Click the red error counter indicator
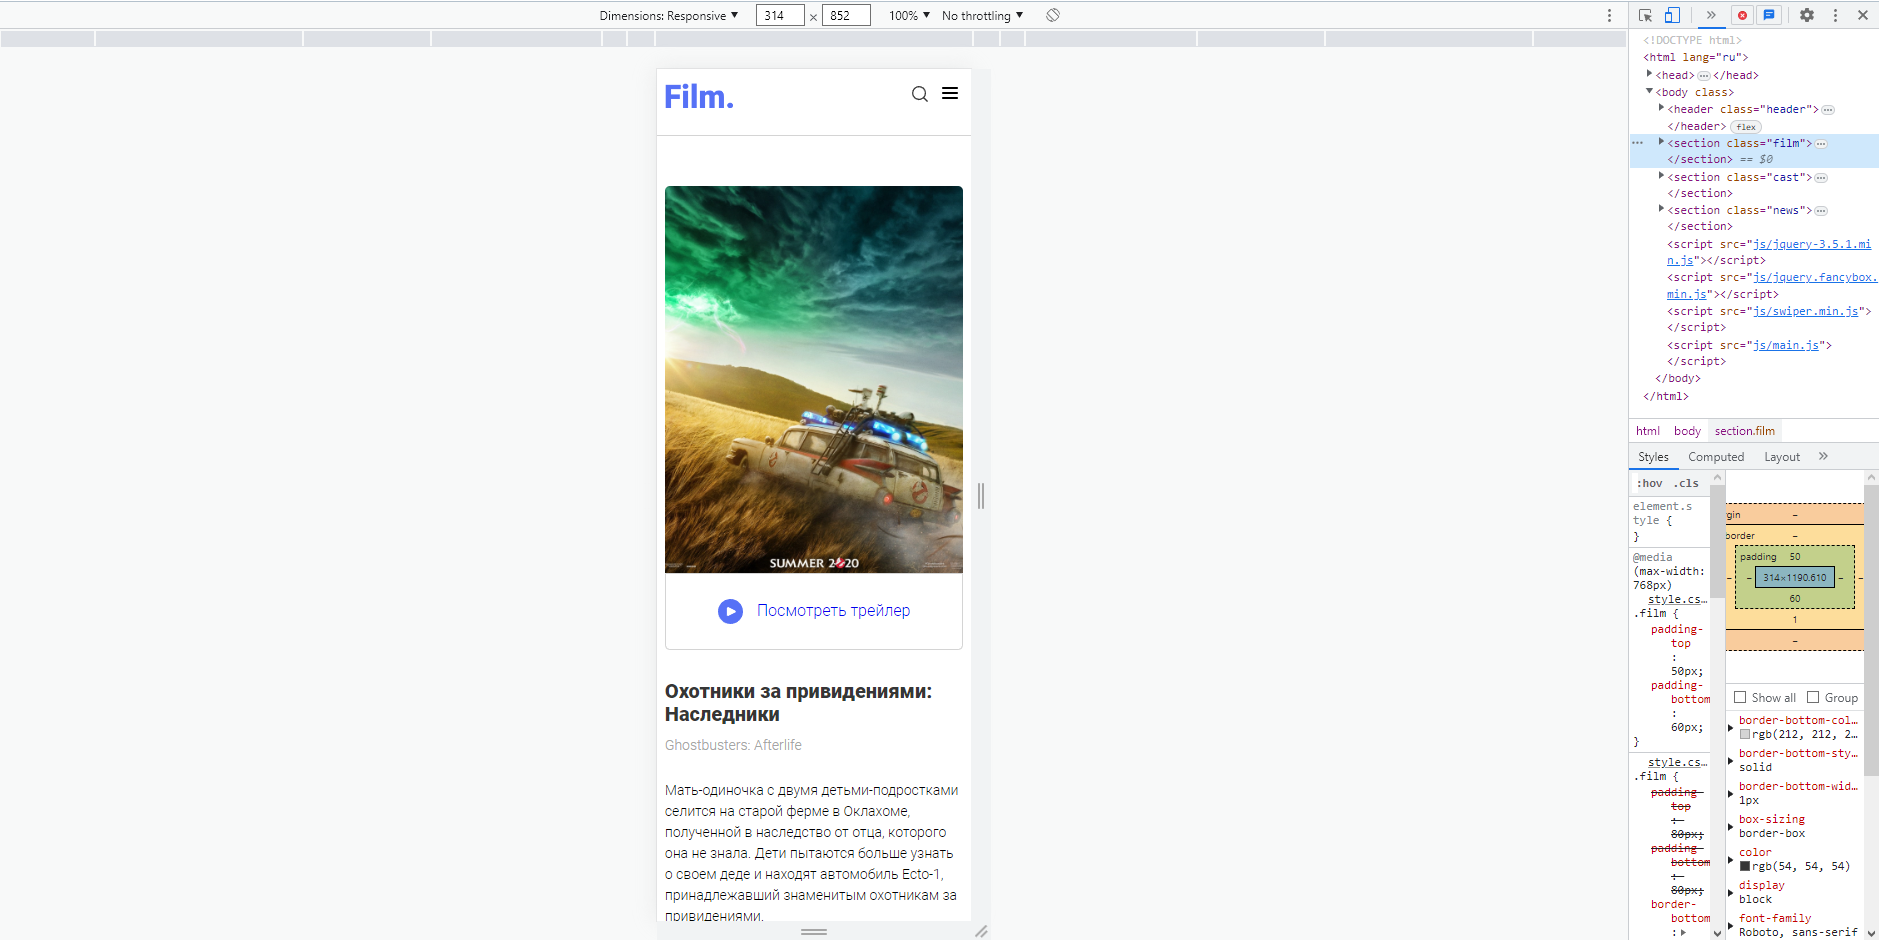The width and height of the screenshot is (1879, 940). pos(1742,15)
